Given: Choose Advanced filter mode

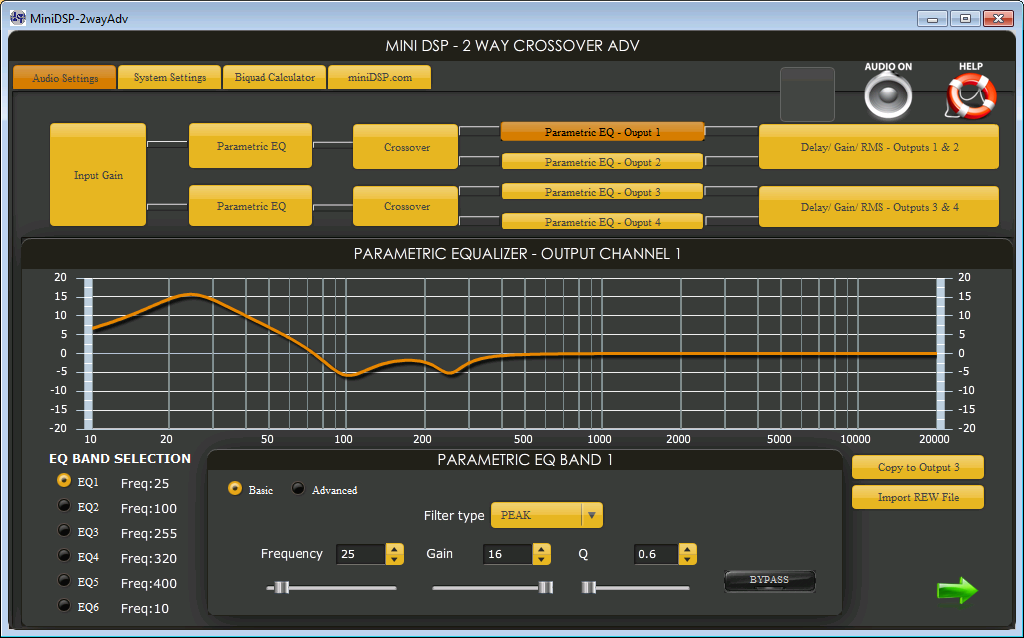Looking at the screenshot, I should point(298,488).
